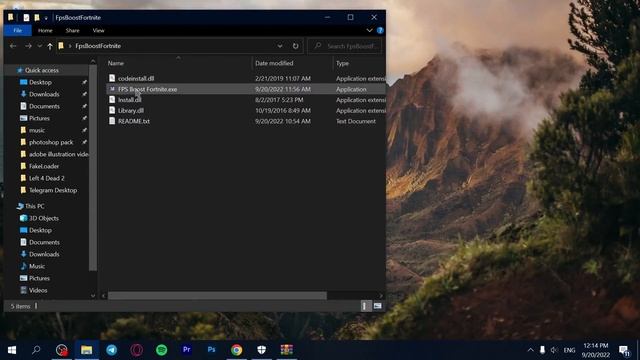Switch to Details view layout button
Viewport: 640px width, 360px height.
365,306
